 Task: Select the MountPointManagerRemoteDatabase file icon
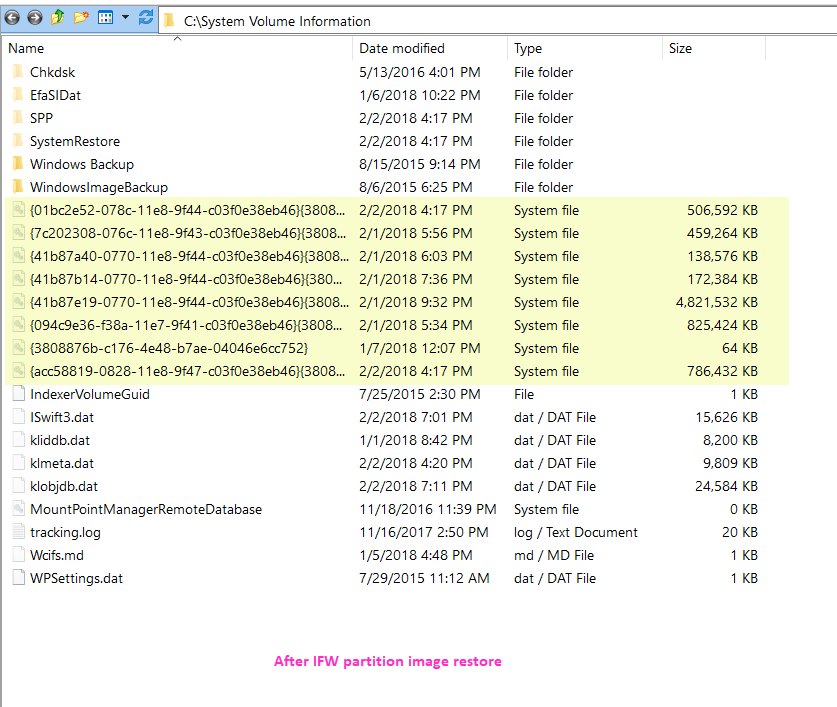pyautogui.click(x=18, y=508)
